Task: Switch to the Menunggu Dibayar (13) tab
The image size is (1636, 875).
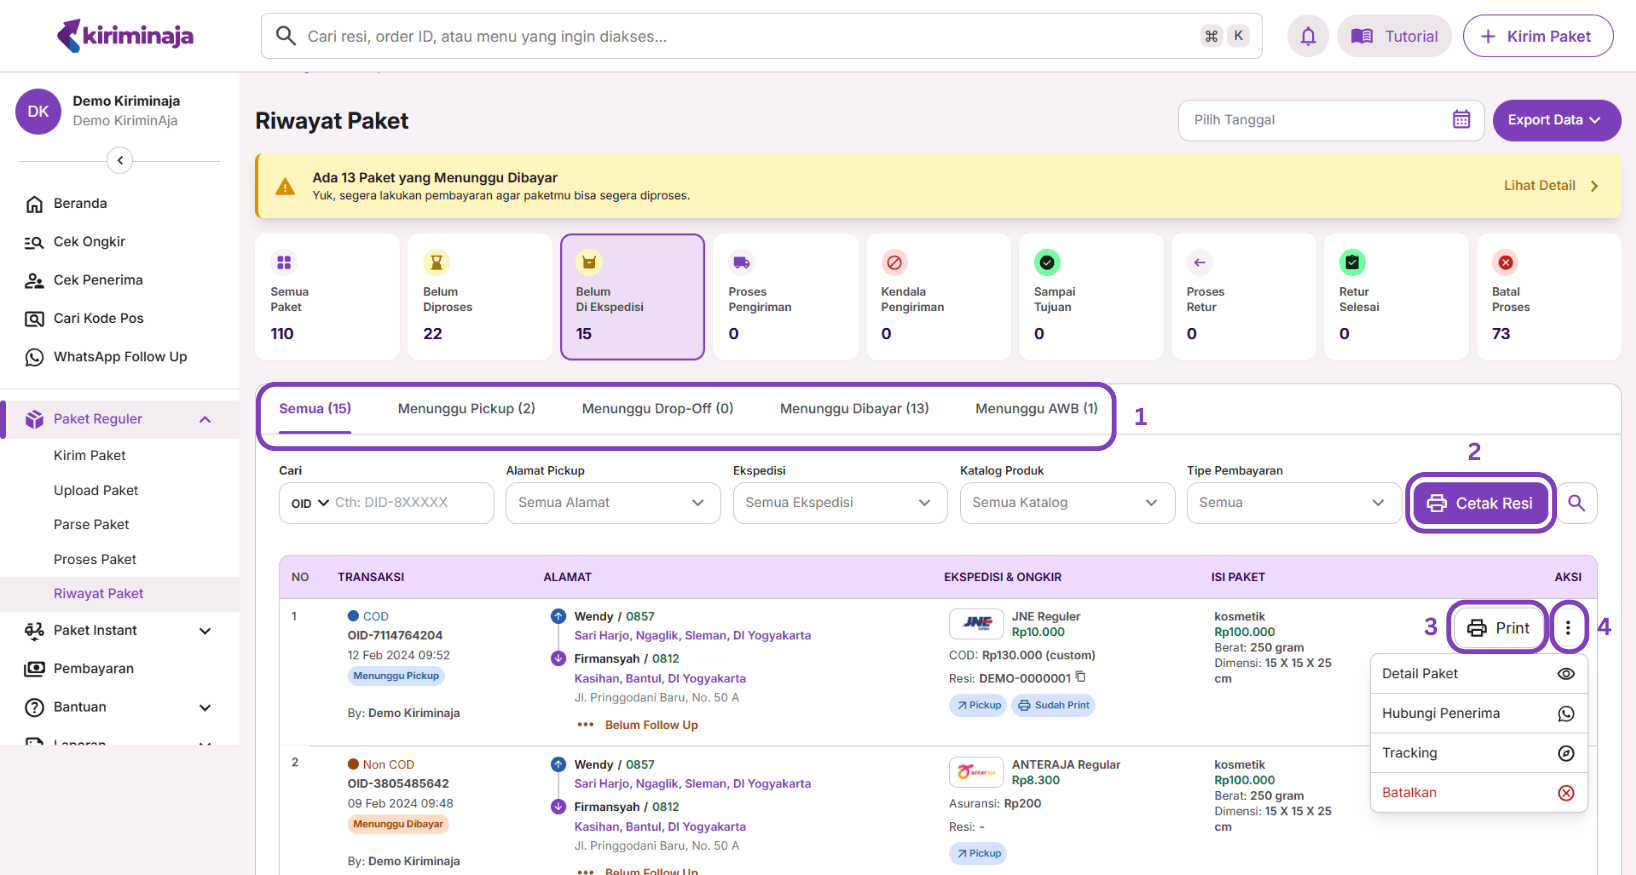Action: (x=854, y=409)
